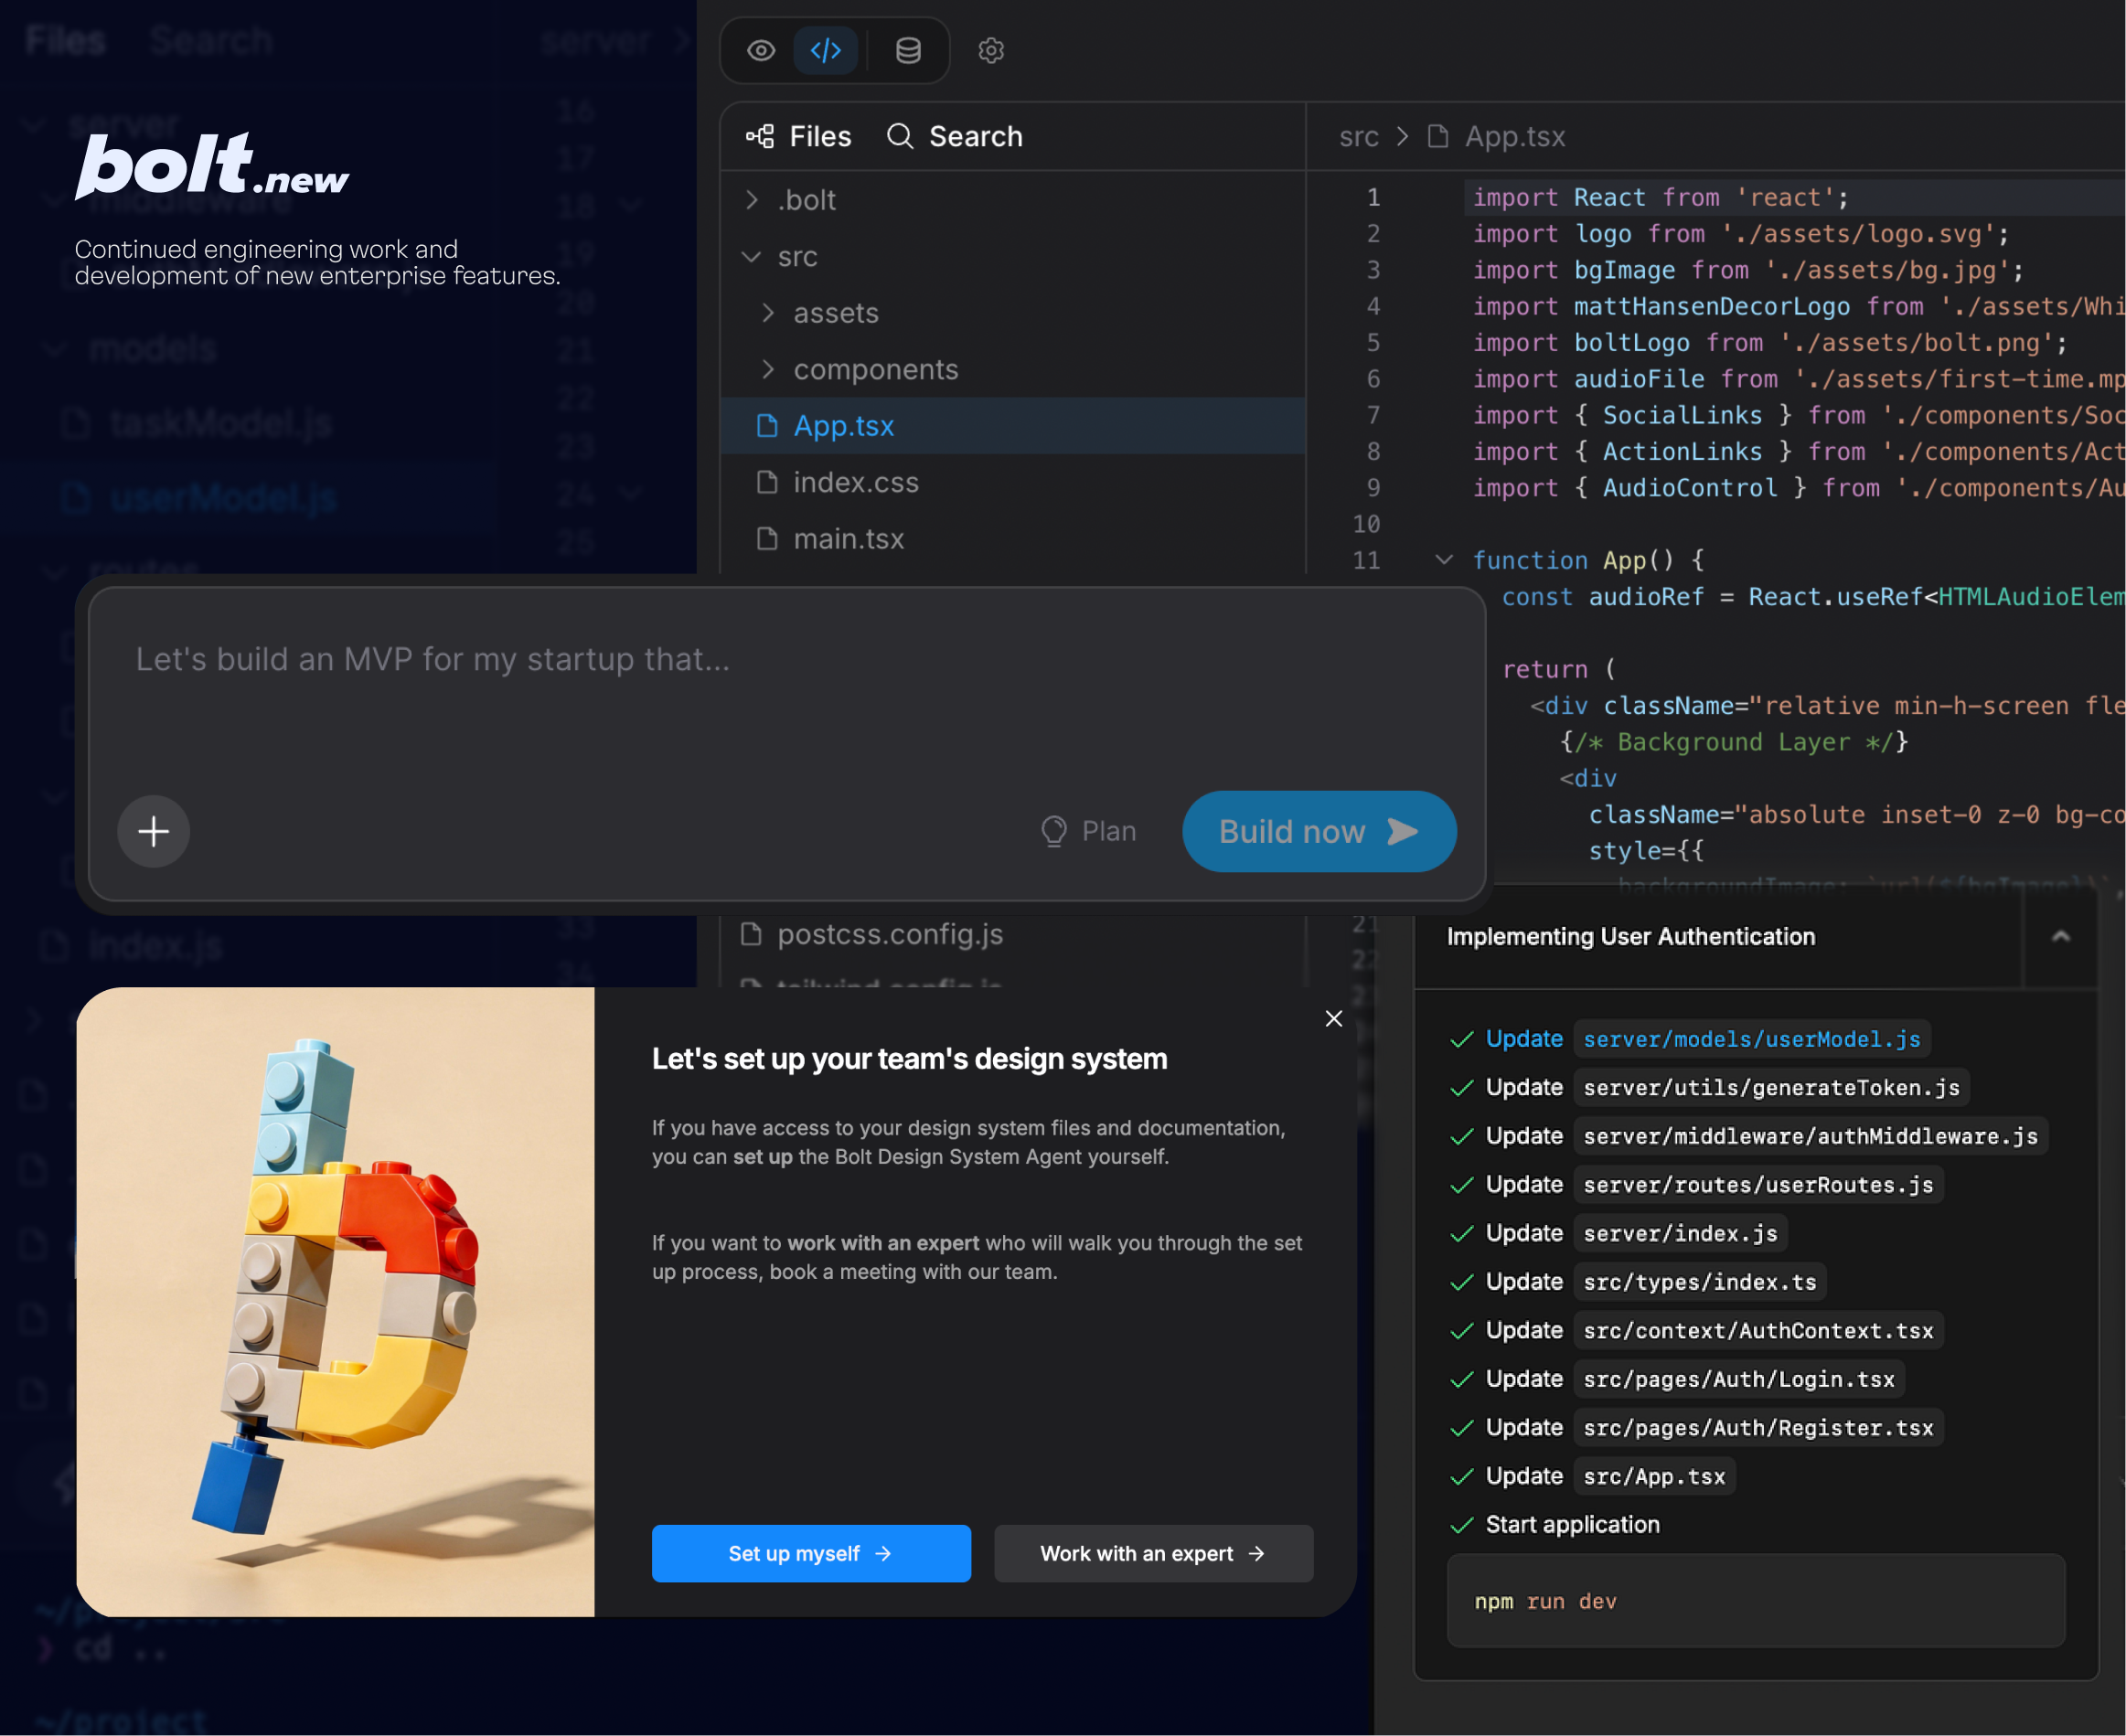Open the database panel icon
2126x1736 pixels.
coord(908,50)
